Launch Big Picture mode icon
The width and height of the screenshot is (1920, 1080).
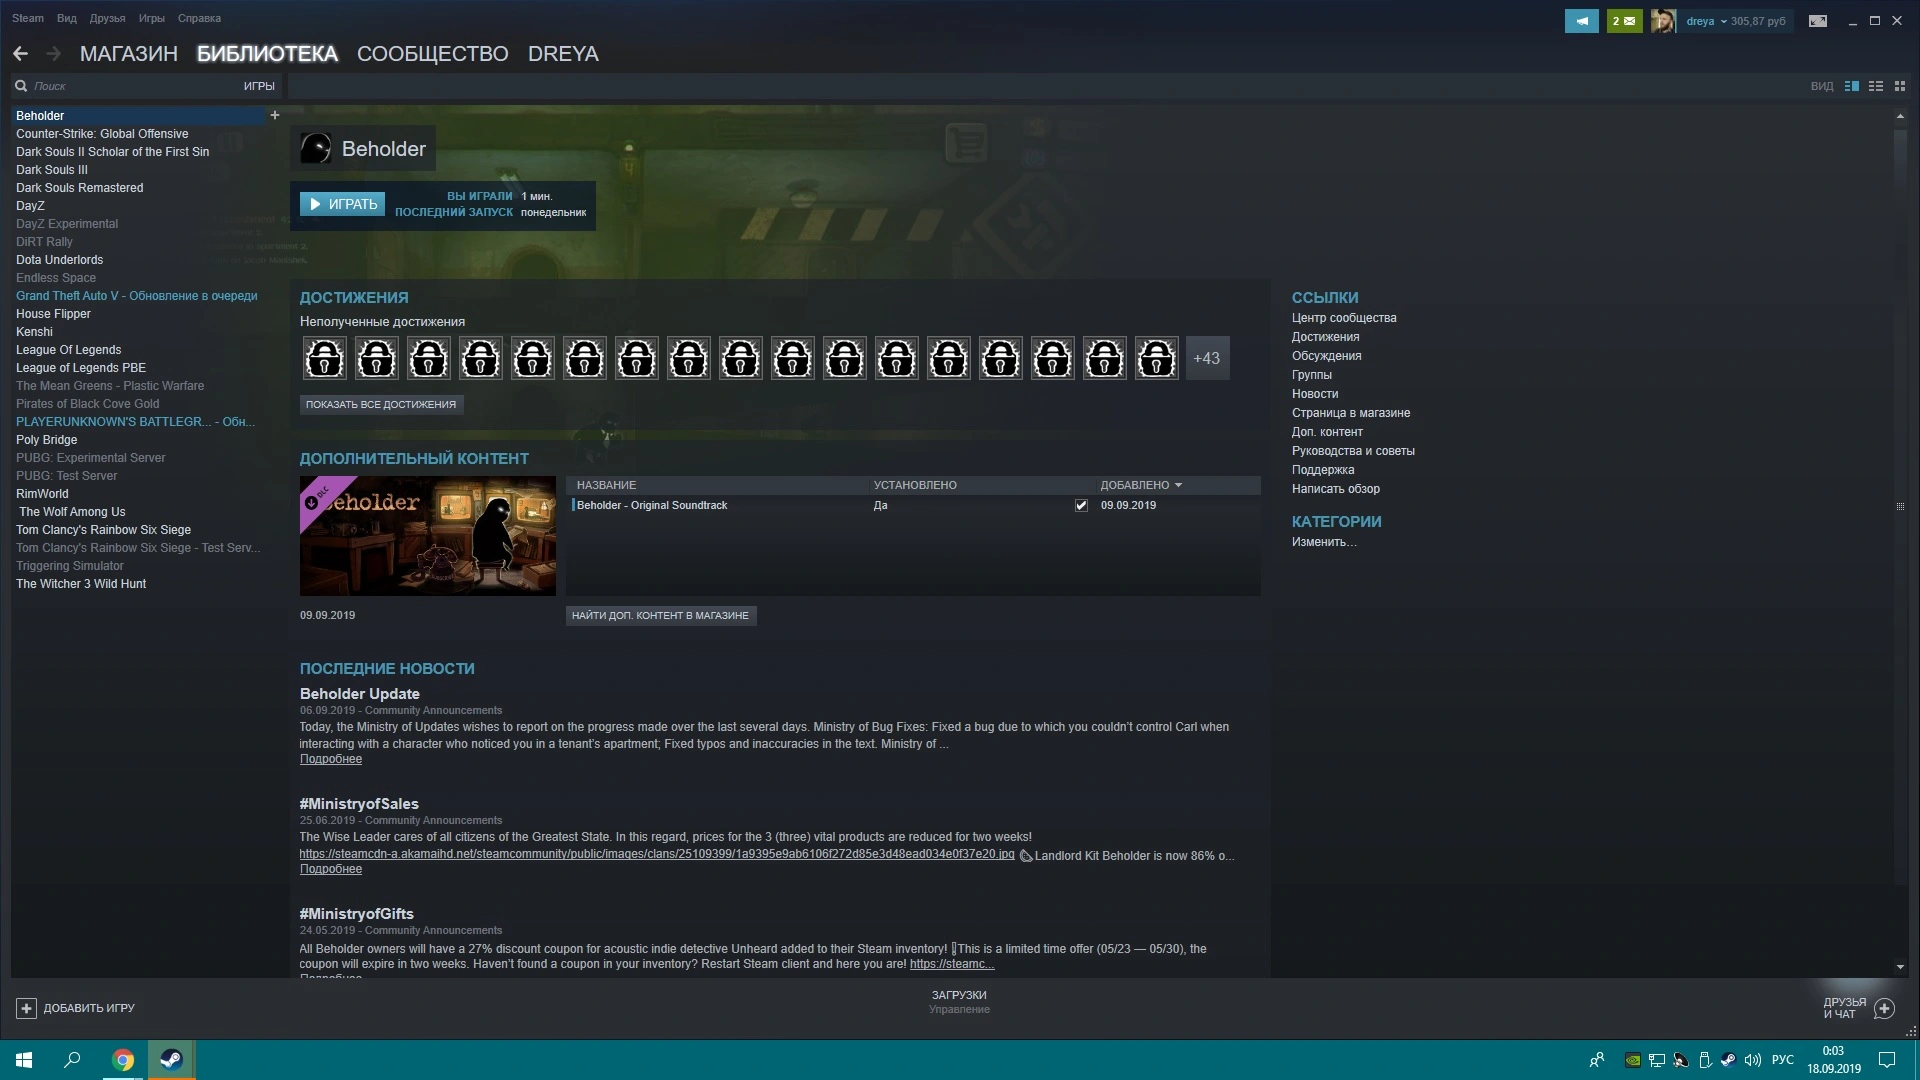tap(1818, 21)
